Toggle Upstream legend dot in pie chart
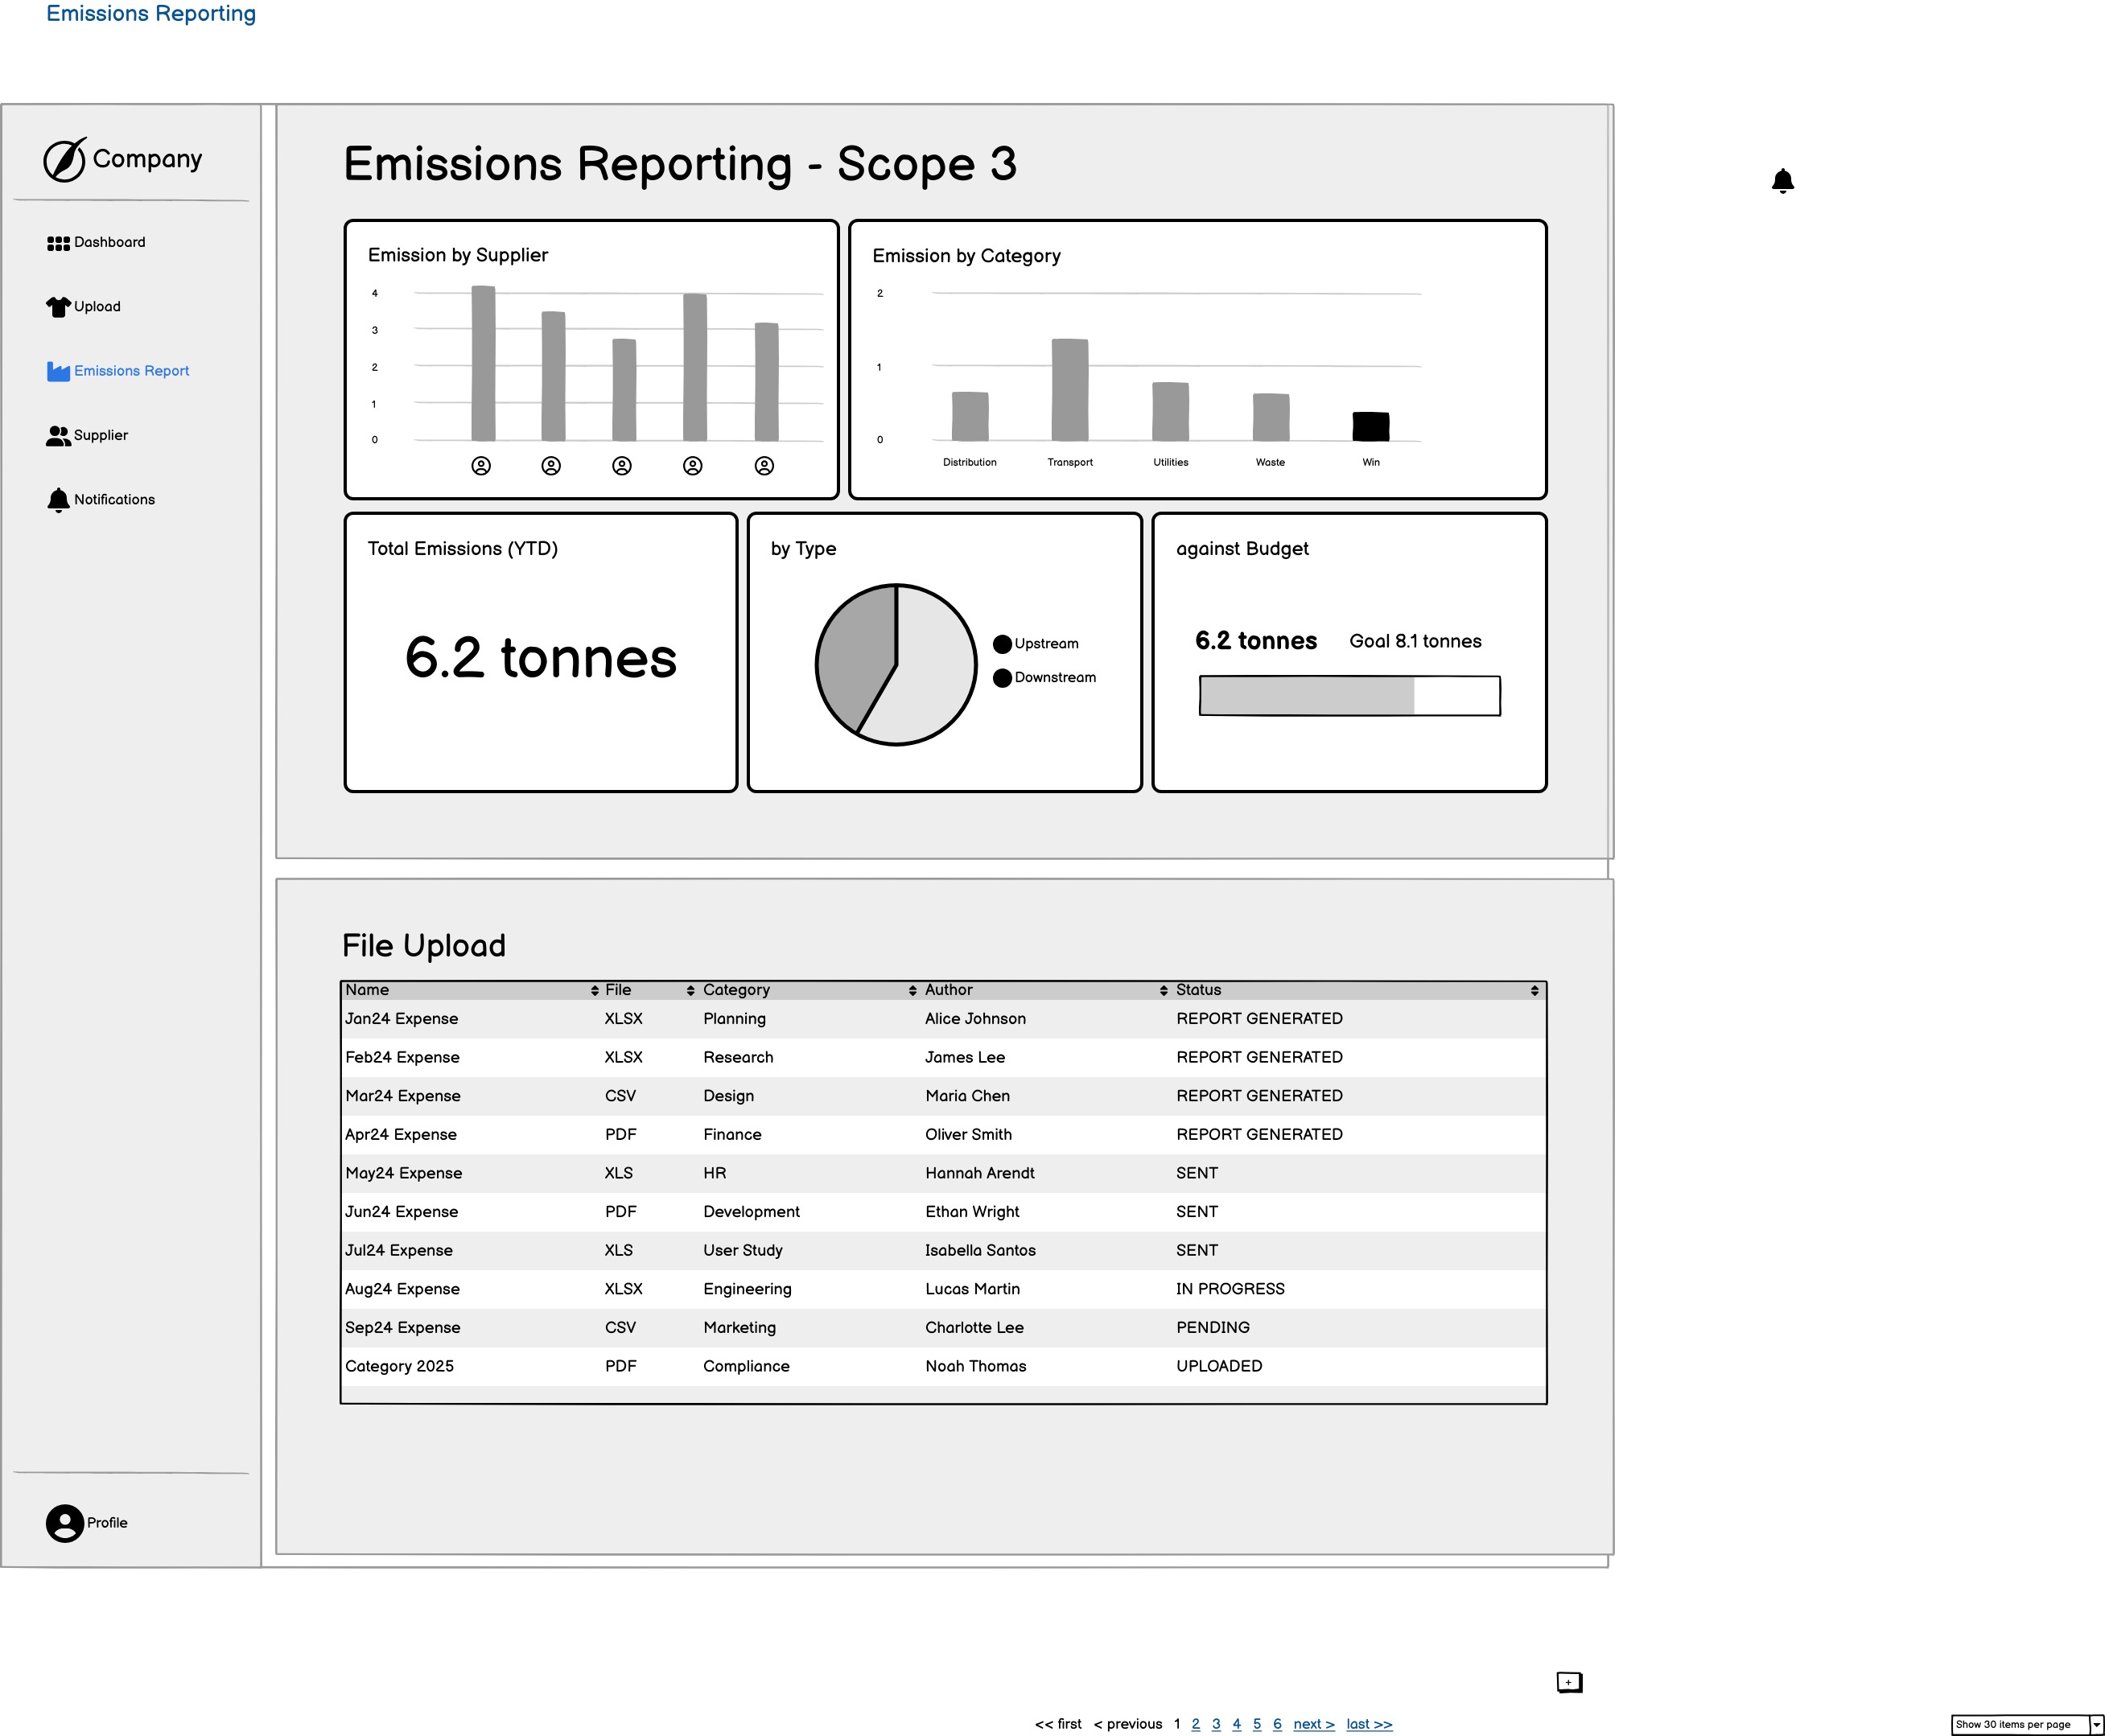The width and height of the screenshot is (2105, 1736). pyautogui.click(x=1002, y=644)
